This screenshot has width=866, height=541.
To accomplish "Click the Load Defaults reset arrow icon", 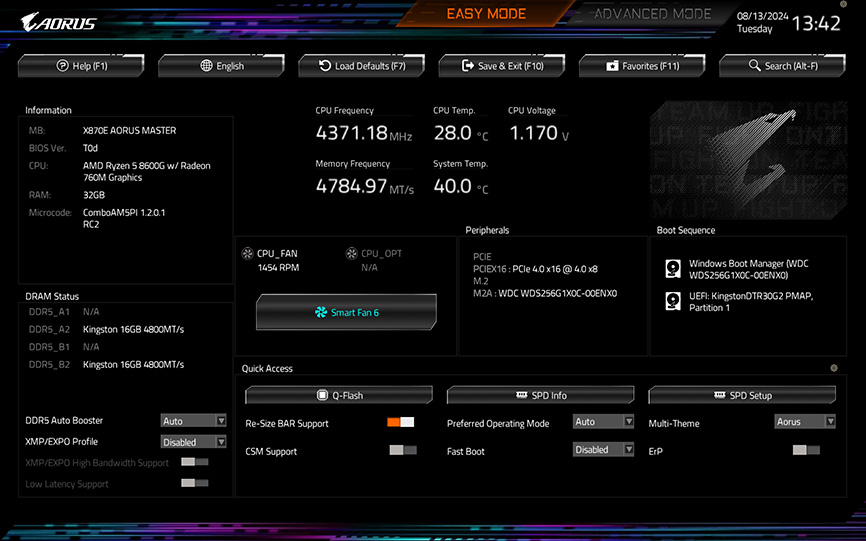I will (325, 66).
